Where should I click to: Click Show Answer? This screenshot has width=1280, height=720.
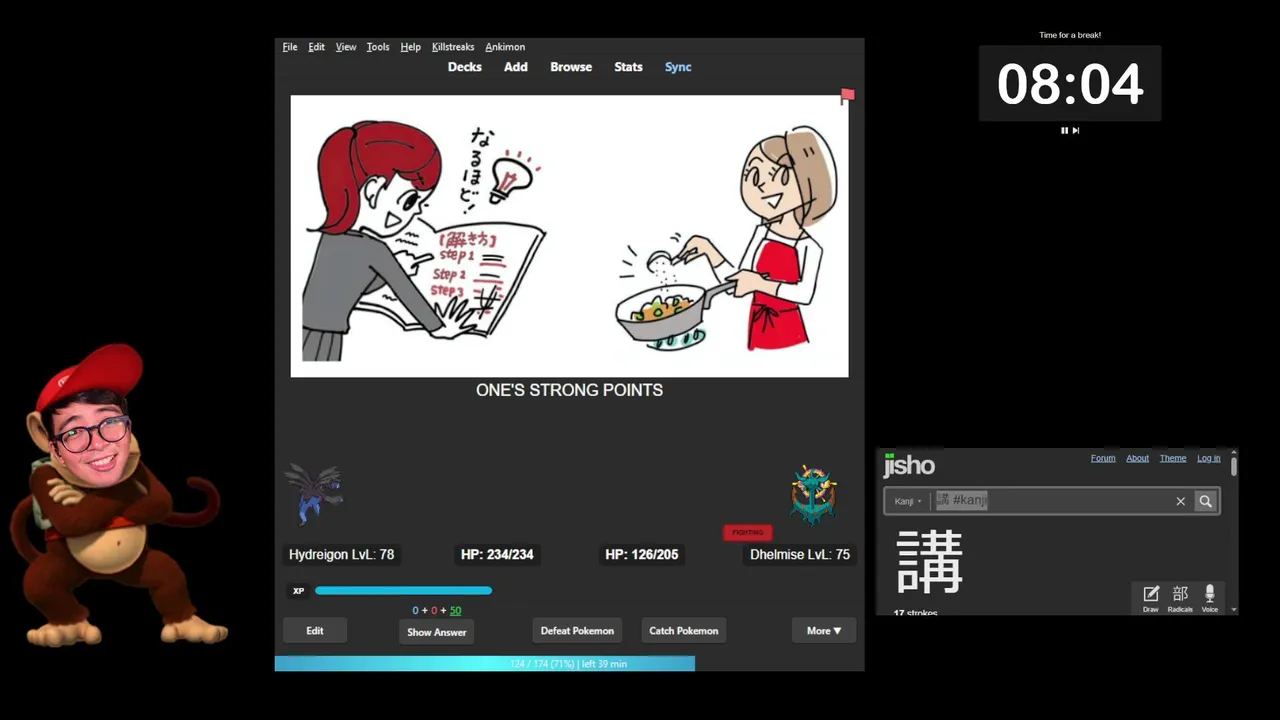coord(436,632)
